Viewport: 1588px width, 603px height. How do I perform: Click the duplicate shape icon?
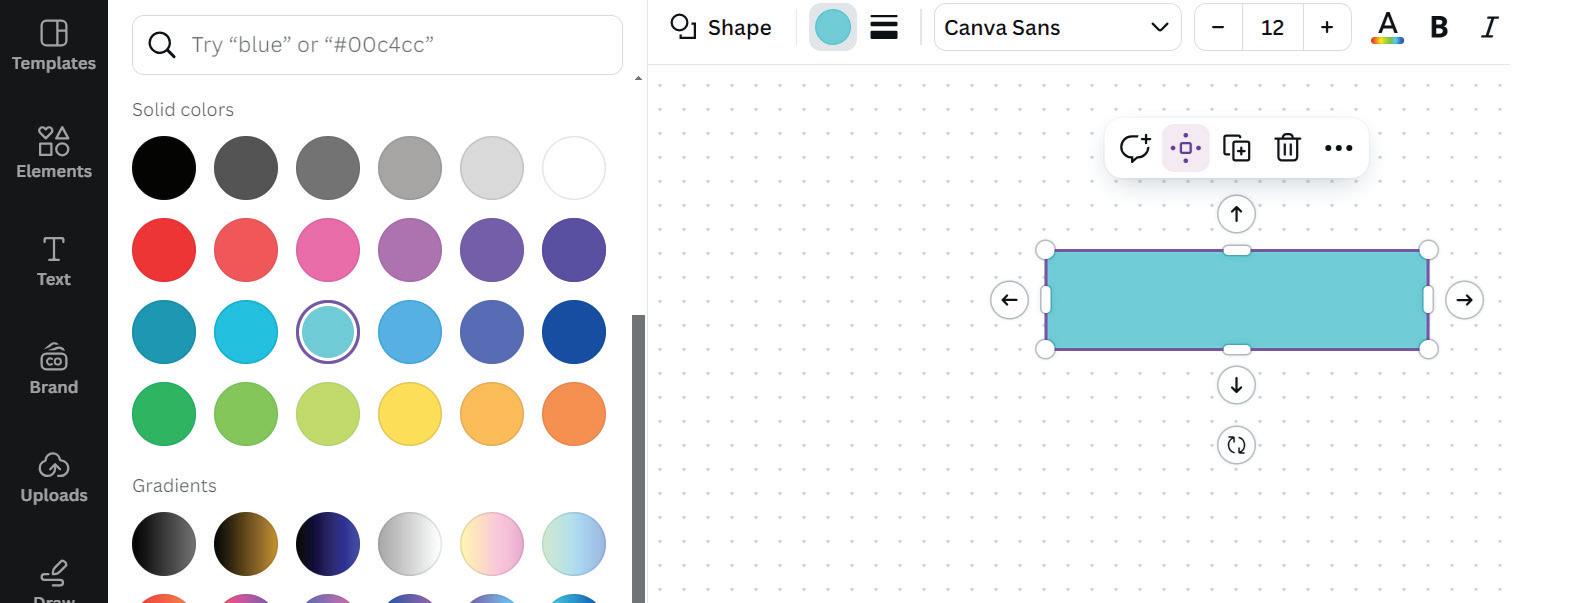(1236, 148)
